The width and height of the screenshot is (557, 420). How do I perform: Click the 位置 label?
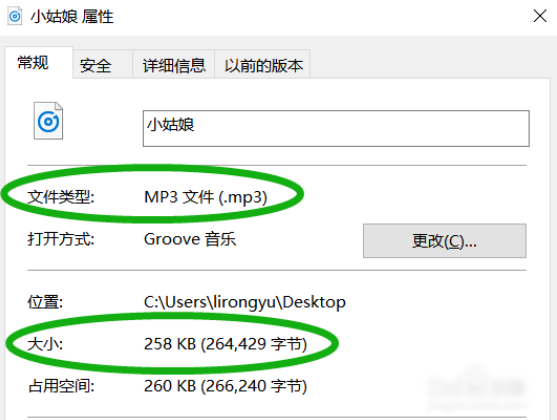click(45, 302)
